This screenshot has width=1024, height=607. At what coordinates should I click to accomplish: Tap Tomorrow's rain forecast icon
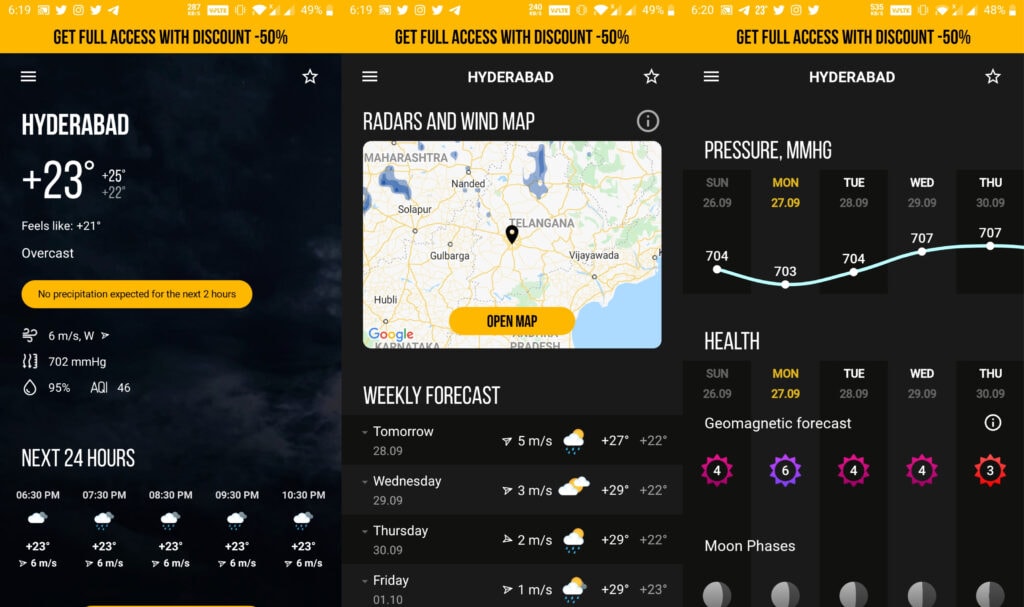coord(574,441)
